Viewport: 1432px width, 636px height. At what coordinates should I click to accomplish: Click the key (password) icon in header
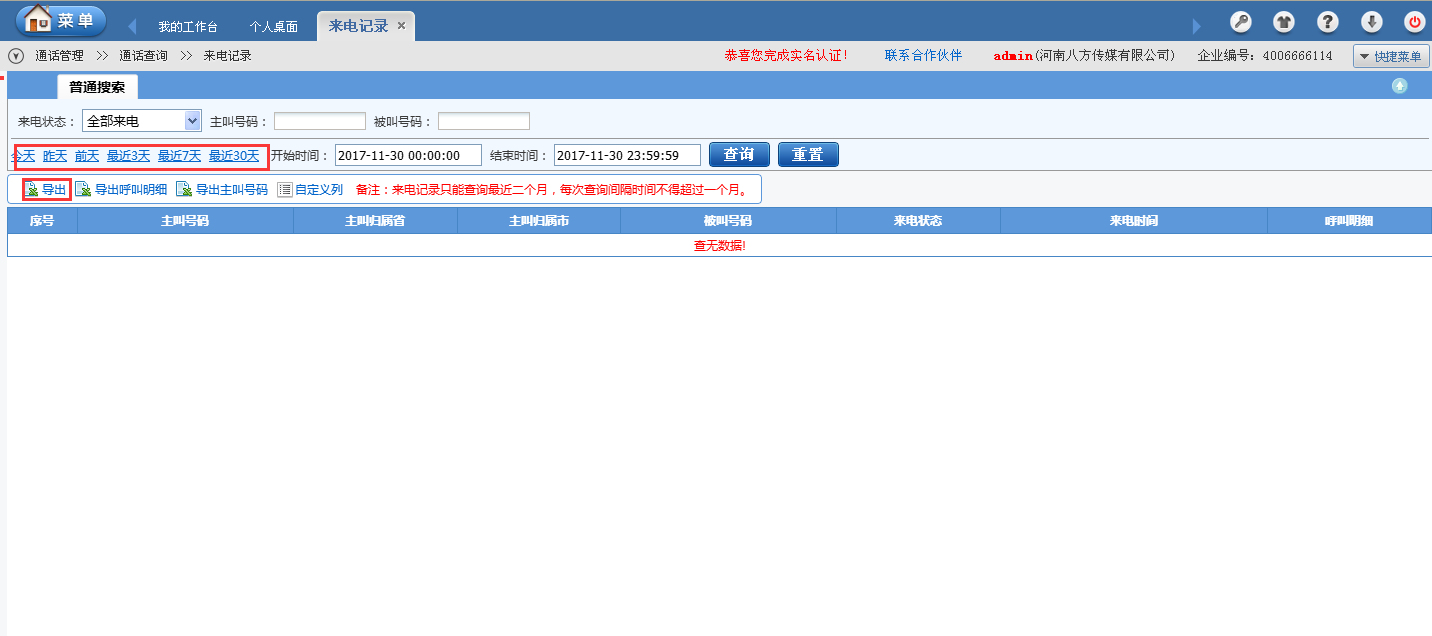point(1240,22)
